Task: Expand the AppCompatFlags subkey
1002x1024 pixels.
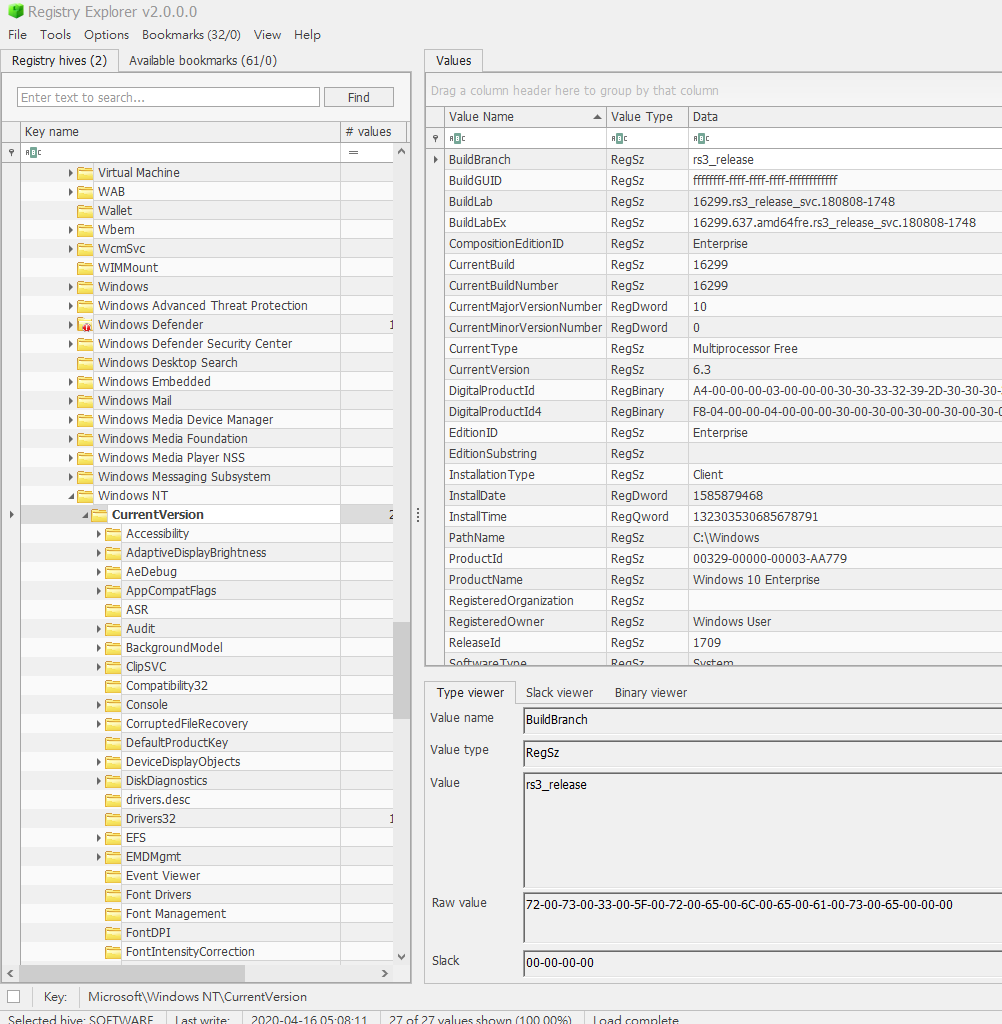Action: (x=99, y=590)
